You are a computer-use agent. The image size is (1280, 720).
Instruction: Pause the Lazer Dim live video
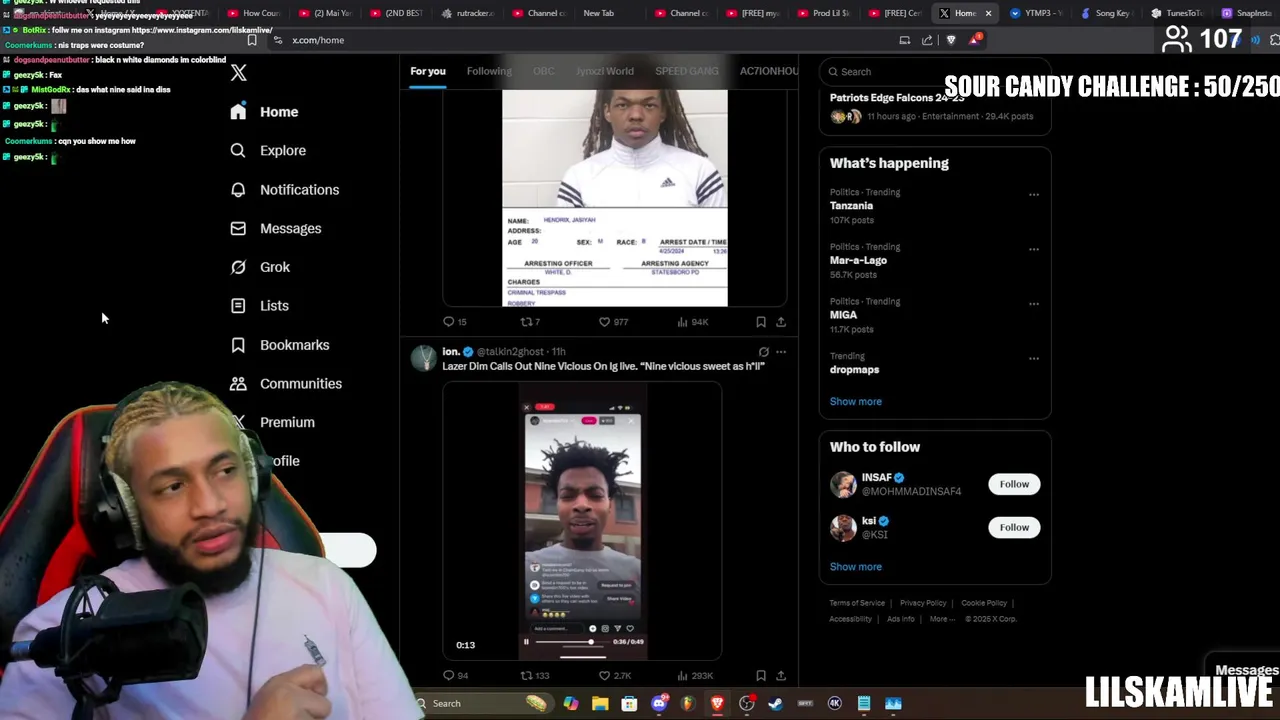(x=526, y=642)
